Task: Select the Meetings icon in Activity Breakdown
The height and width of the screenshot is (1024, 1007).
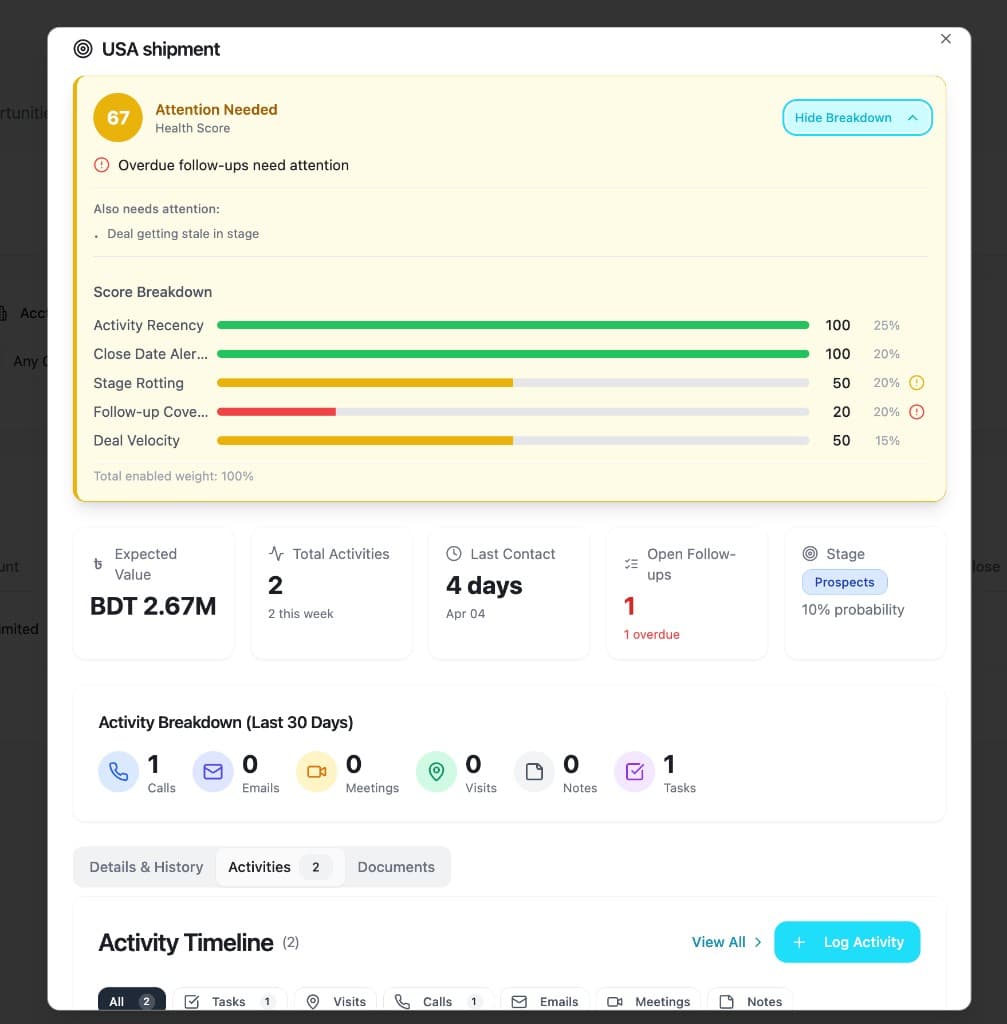Action: click(317, 771)
